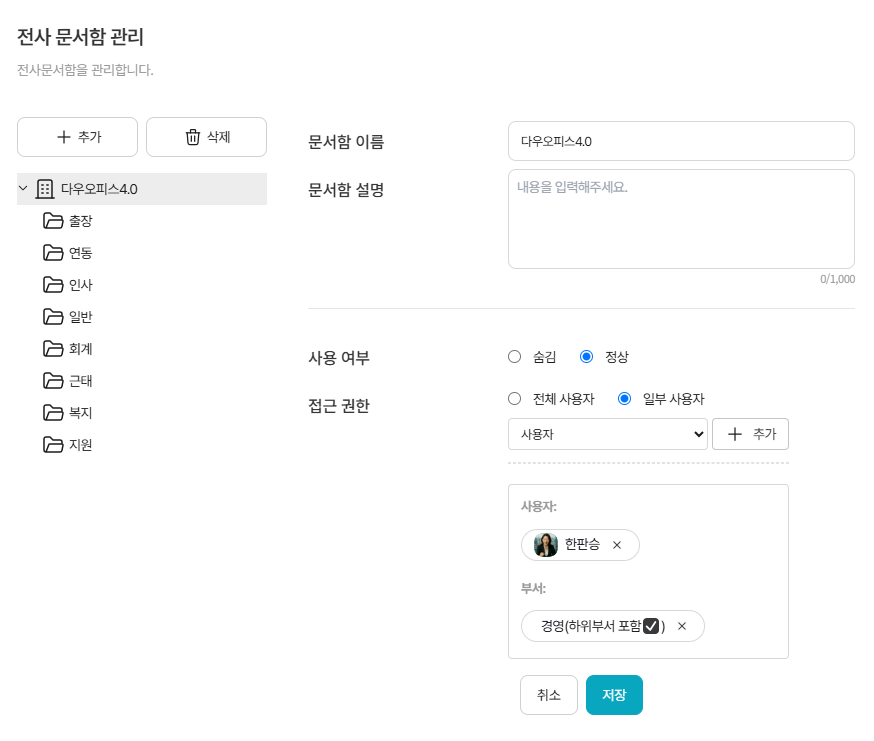This screenshot has height=741, width=874.
Task: Click the 저장 button
Action: click(614, 695)
